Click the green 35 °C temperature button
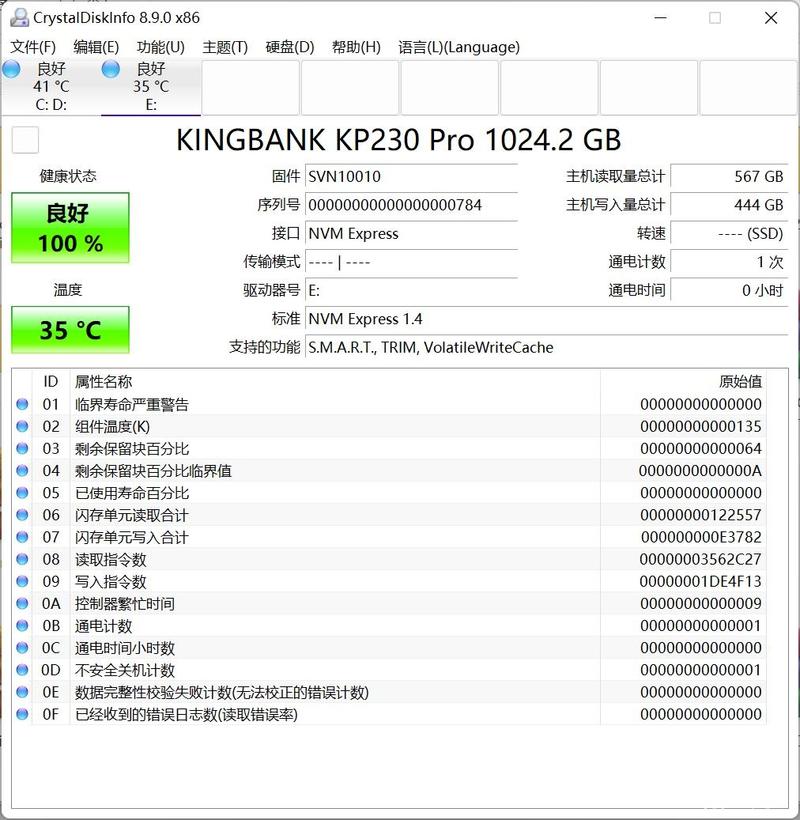The height and width of the screenshot is (820, 800). coord(70,330)
